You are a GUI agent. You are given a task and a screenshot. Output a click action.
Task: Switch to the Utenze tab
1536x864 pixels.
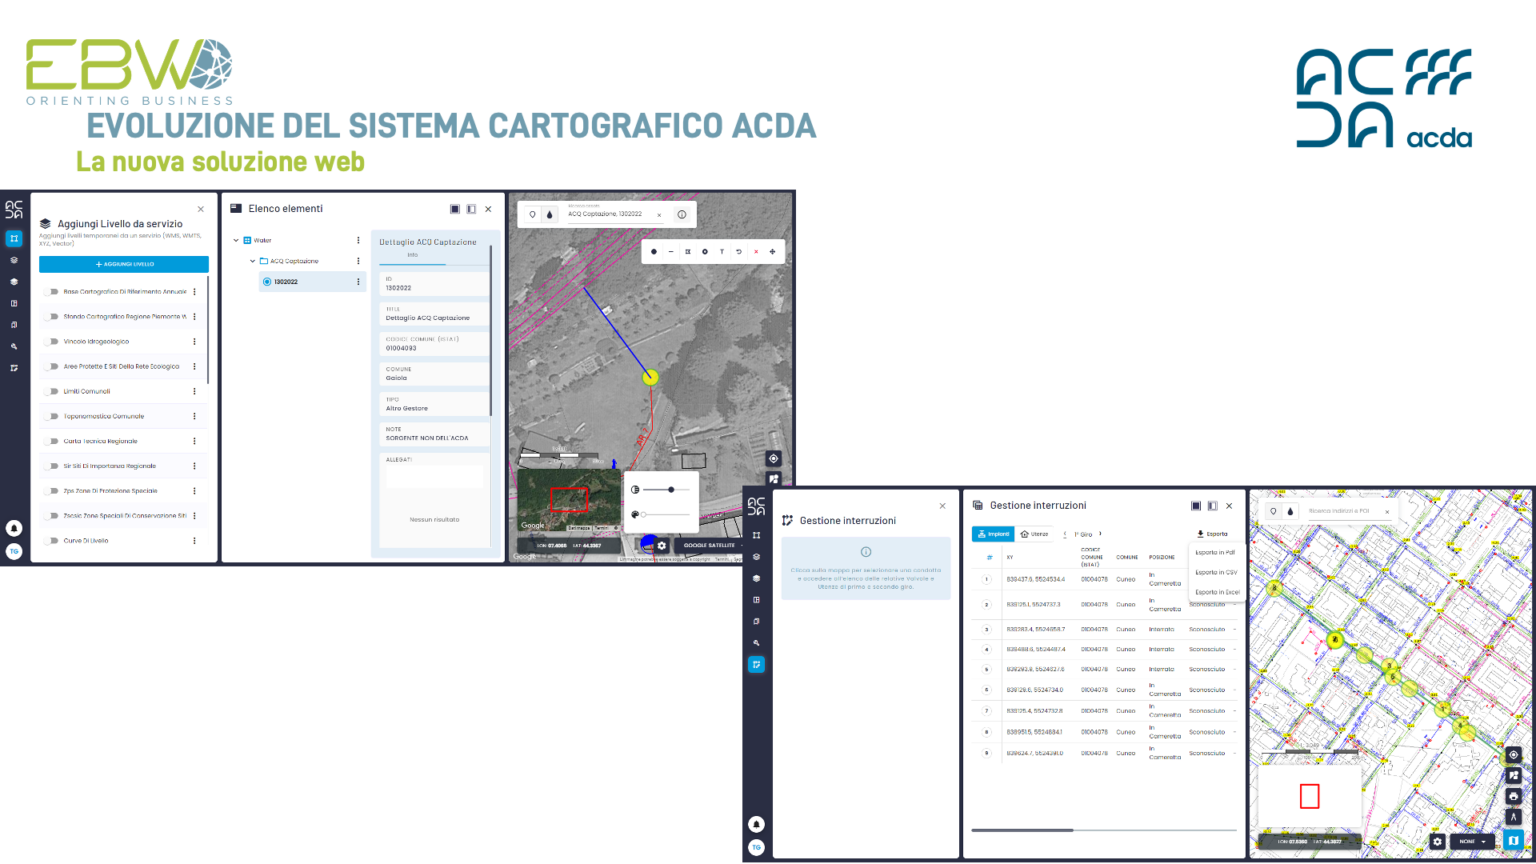1034,534
